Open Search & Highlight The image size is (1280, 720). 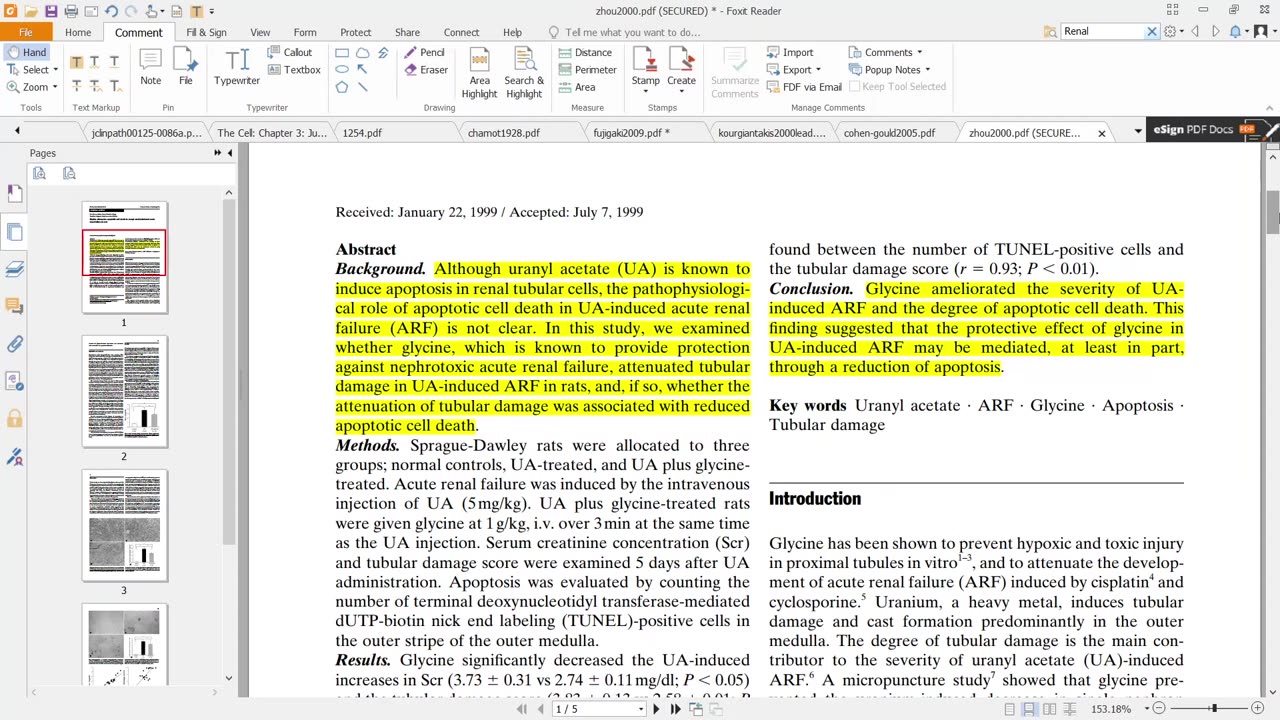tap(524, 73)
